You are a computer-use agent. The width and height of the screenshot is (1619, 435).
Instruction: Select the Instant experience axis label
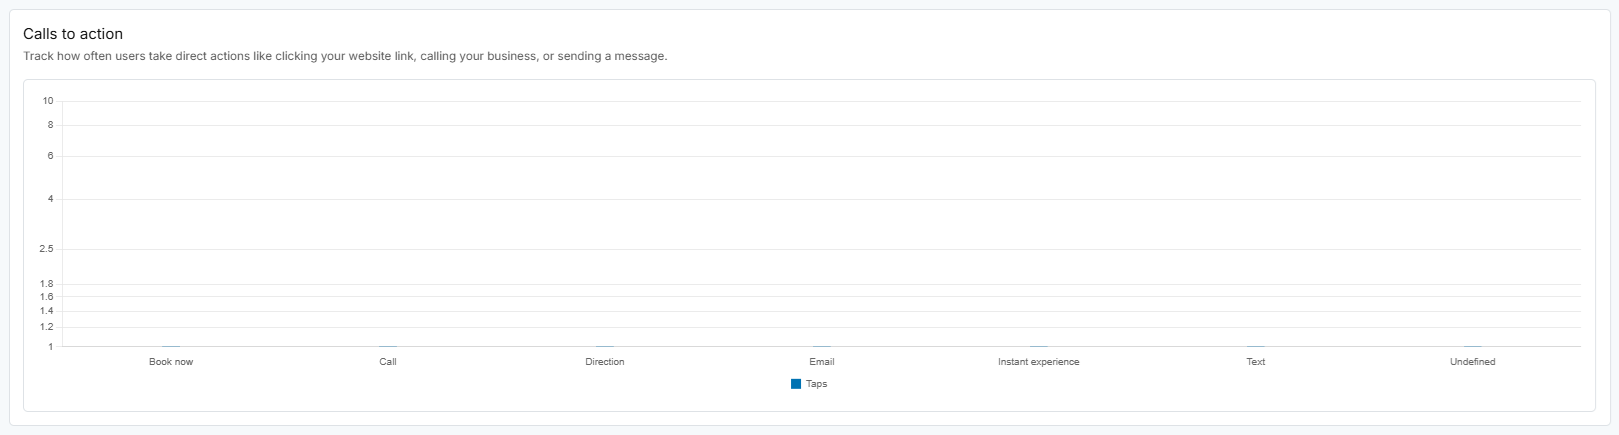tap(1039, 362)
